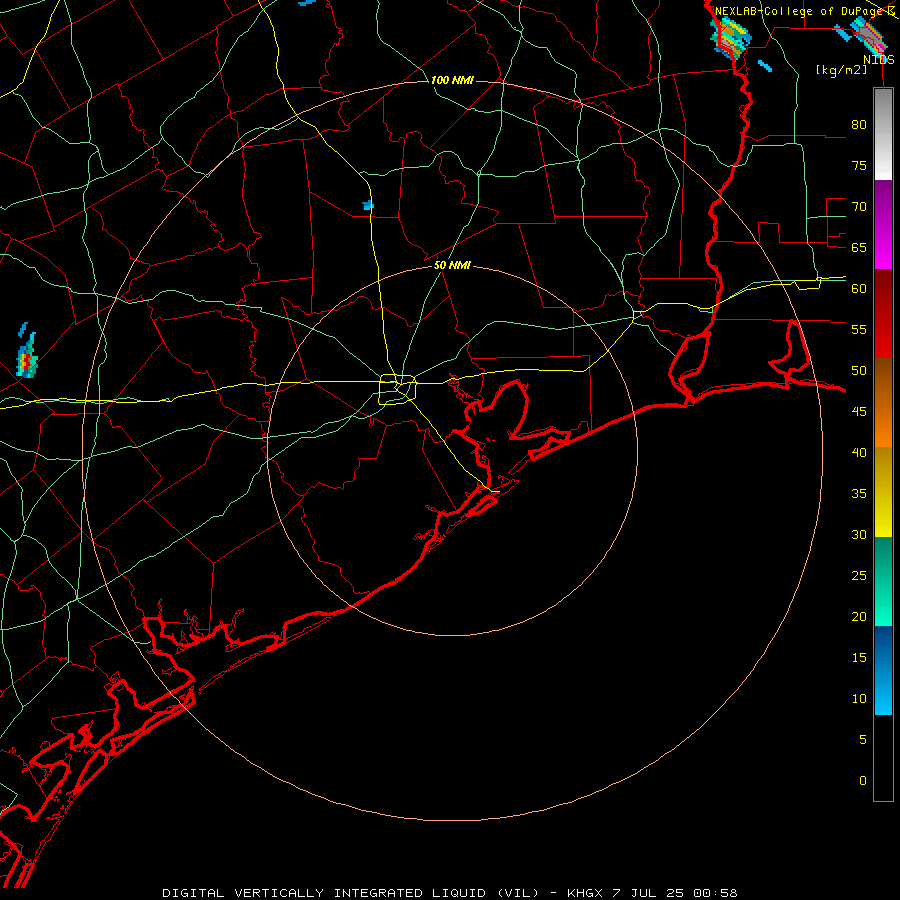Click the 55 value on the color scale
The height and width of the screenshot is (900, 900).
[x=859, y=329]
